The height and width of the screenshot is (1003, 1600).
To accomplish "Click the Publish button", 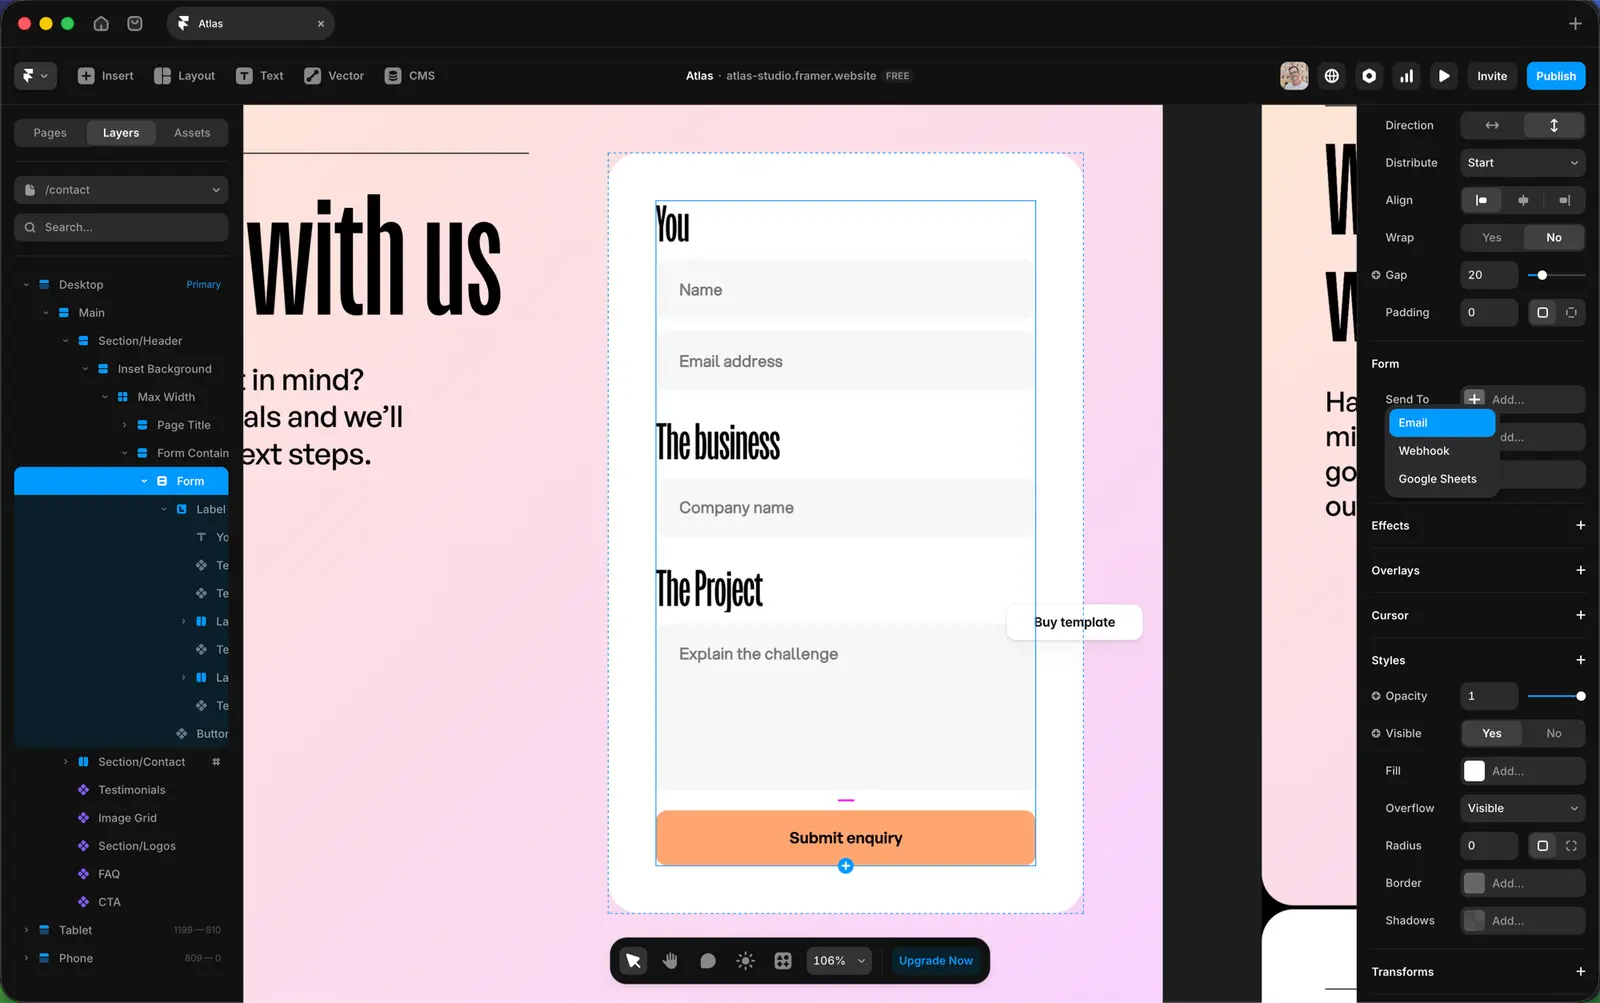I will tap(1556, 76).
